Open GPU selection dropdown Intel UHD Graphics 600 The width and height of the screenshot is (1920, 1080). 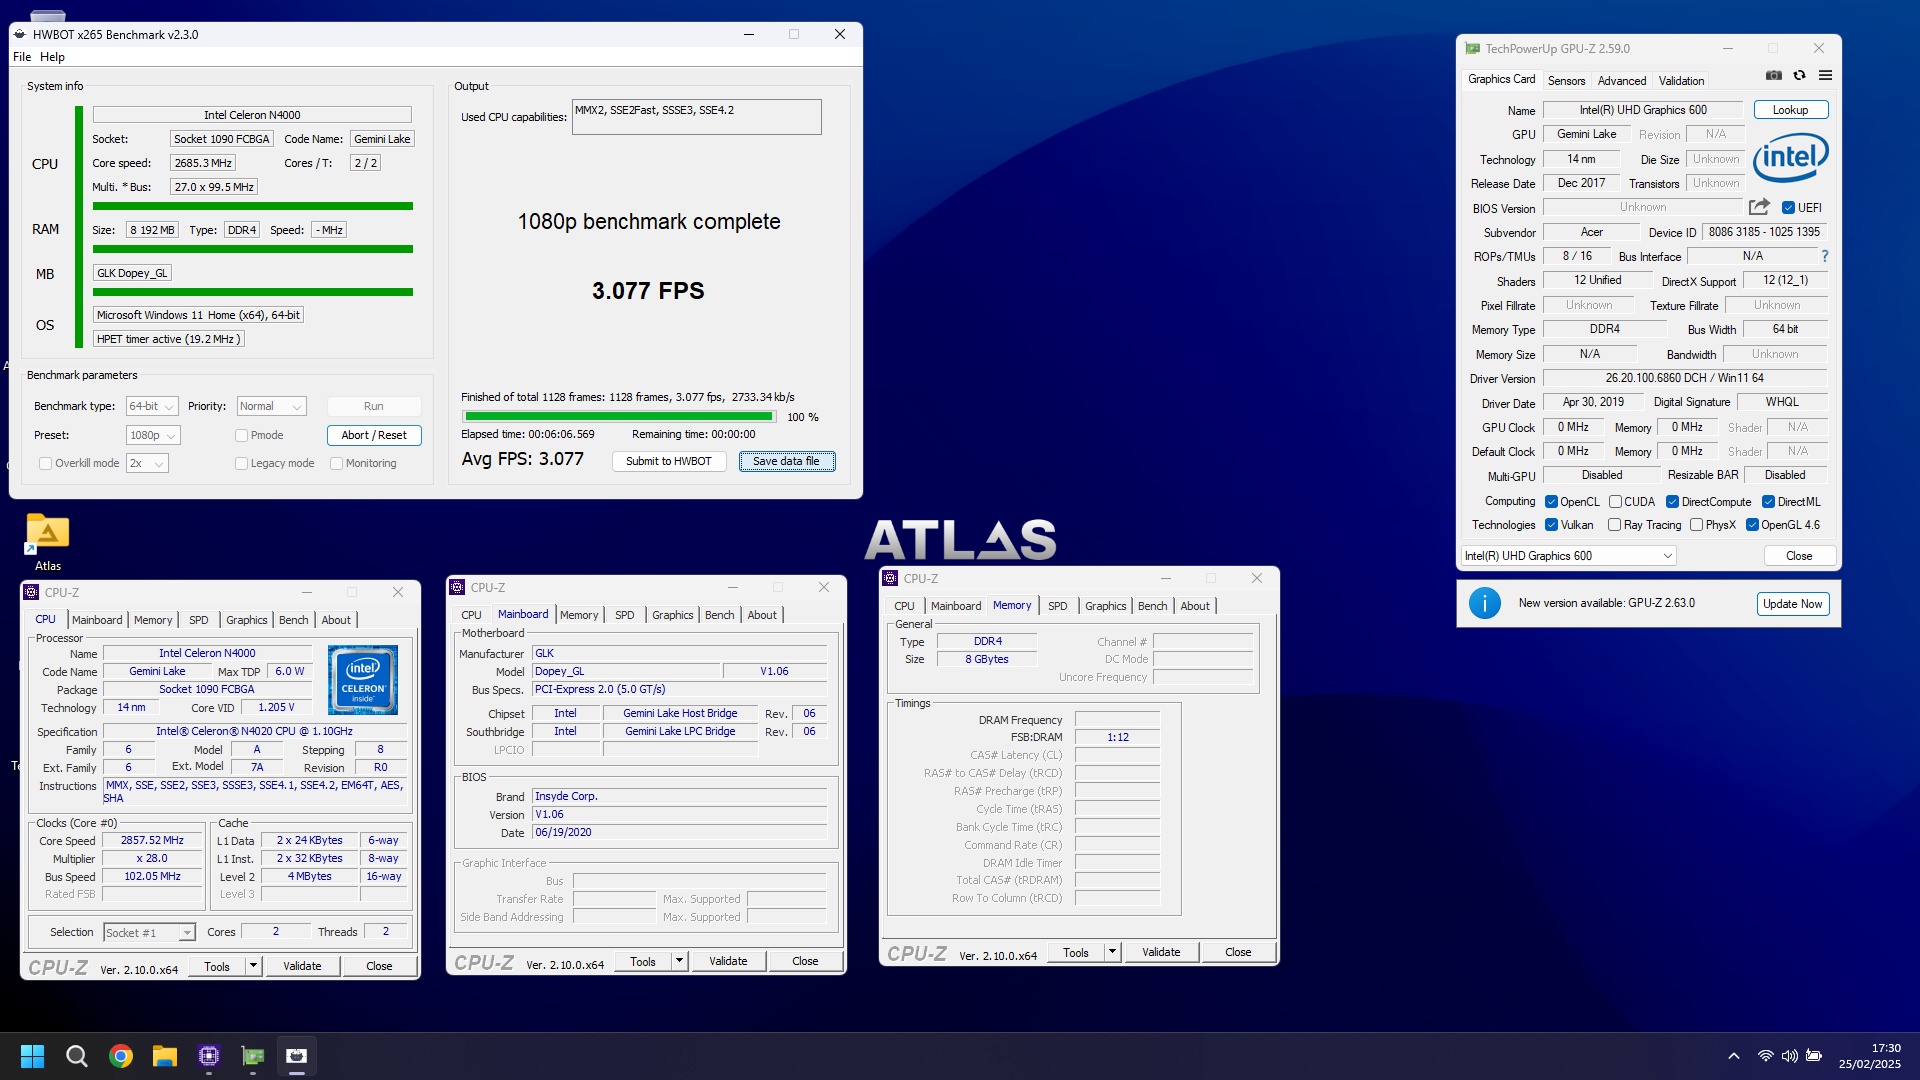[1568, 556]
